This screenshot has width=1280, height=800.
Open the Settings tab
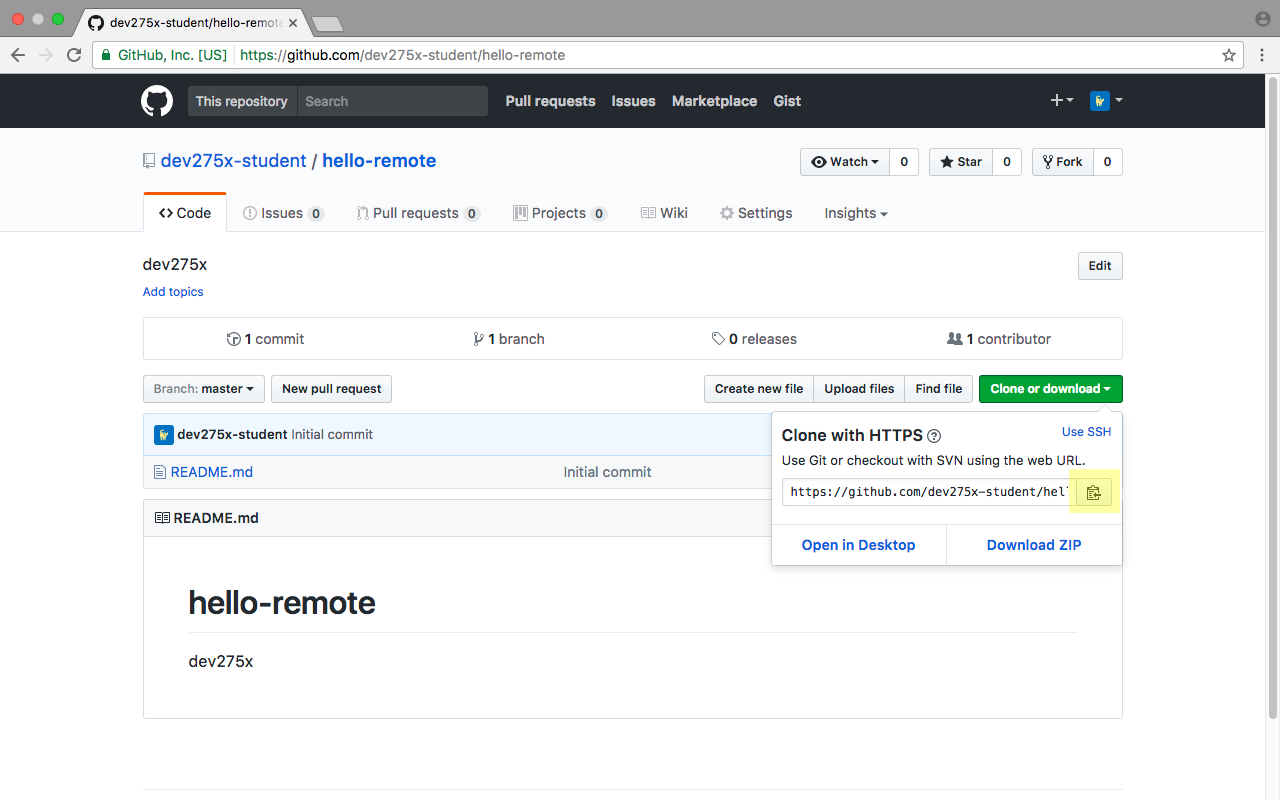point(756,213)
